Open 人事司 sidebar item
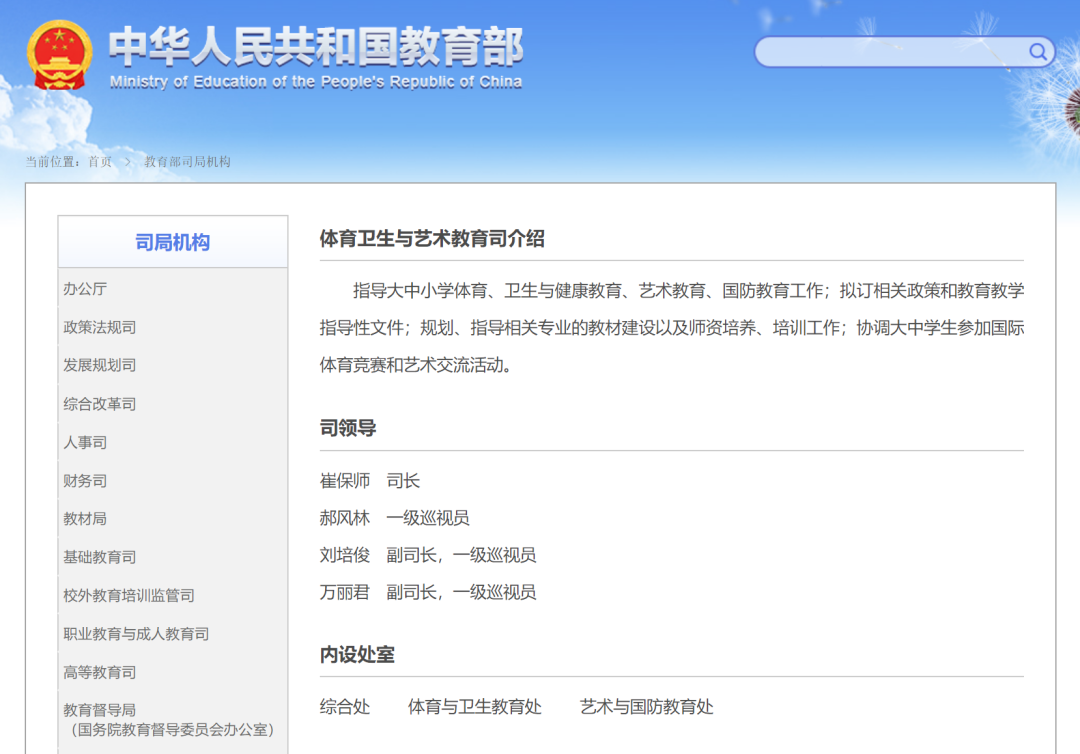Screen dimensions: 1080x754 point(85,442)
